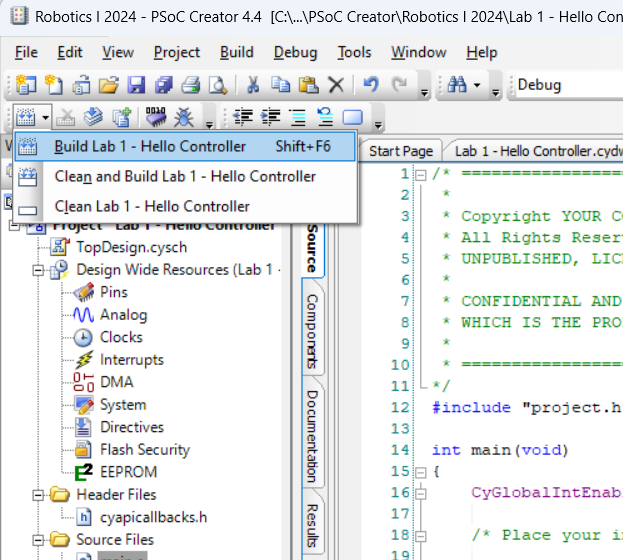The image size is (623, 560).
Task: Open standard toolbar overflow options
Action: pos(424,93)
